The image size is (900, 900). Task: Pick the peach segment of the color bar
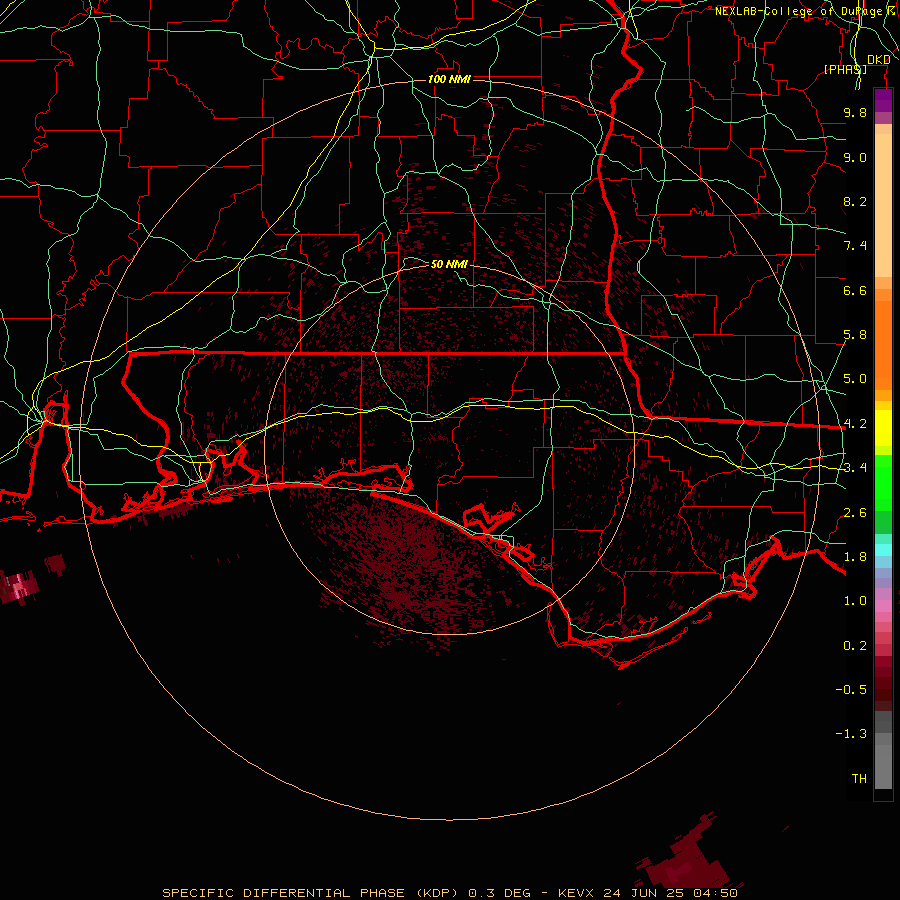coord(883,207)
